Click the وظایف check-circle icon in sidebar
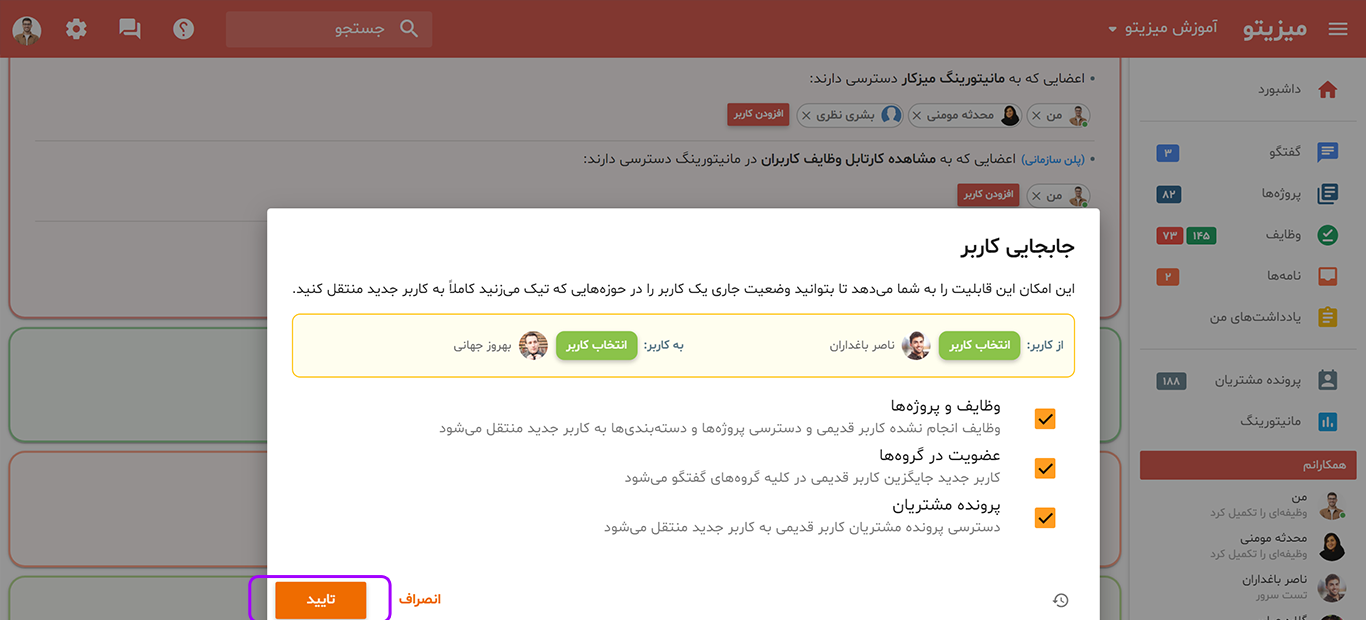The width and height of the screenshot is (1366, 620). coord(1328,235)
